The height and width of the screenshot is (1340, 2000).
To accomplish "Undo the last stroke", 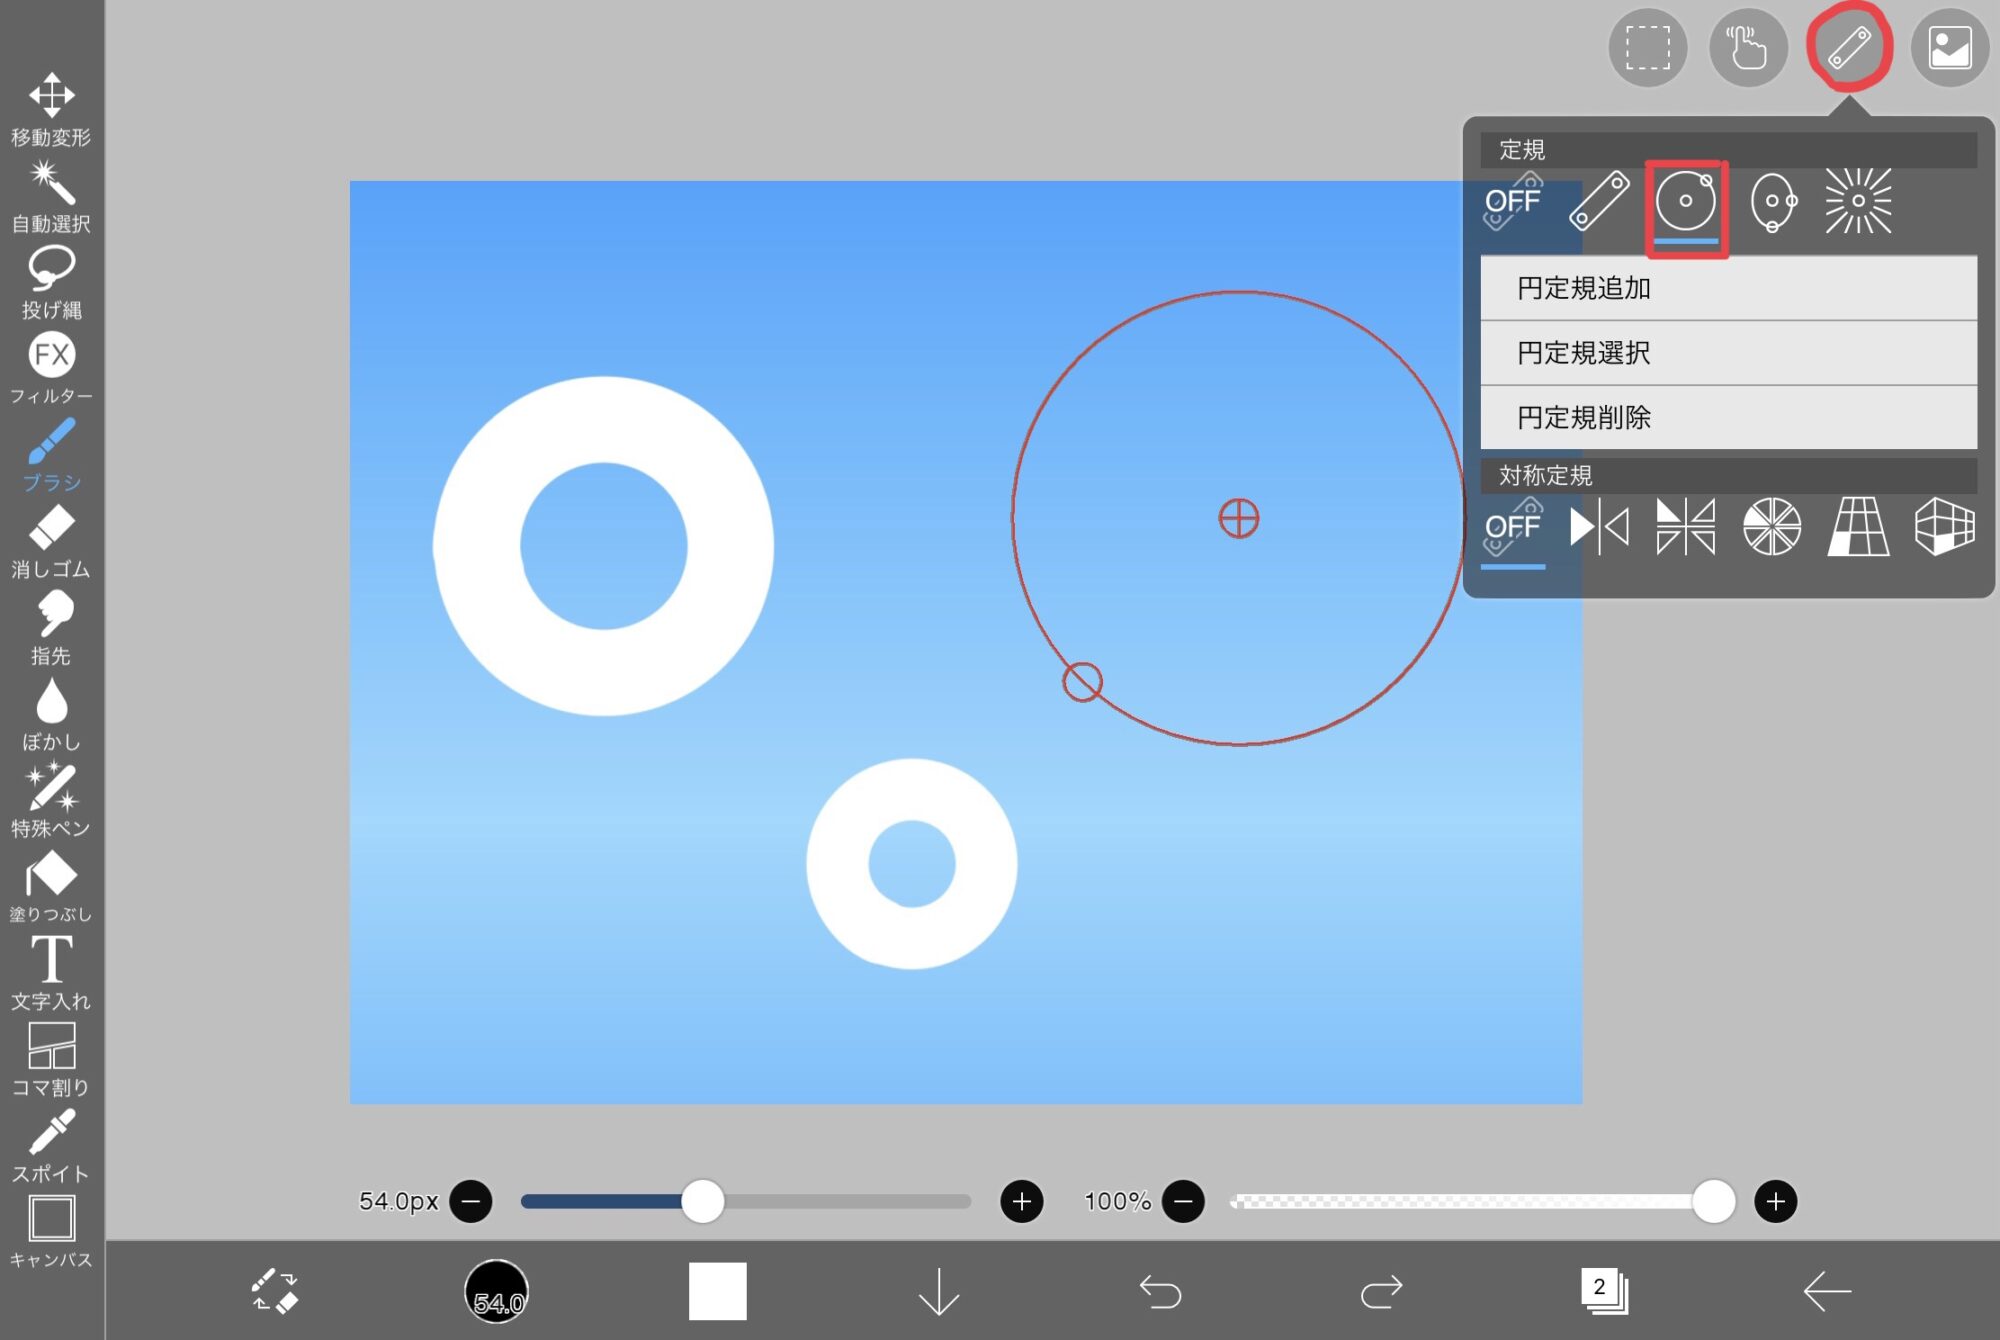I will [1160, 1291].
